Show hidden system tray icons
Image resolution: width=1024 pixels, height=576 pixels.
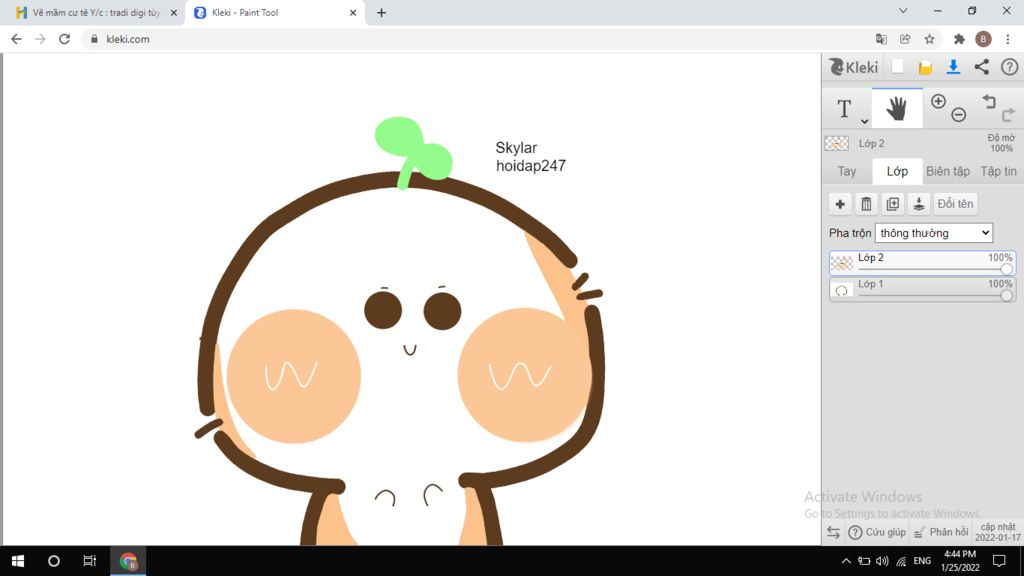point(846,561)
